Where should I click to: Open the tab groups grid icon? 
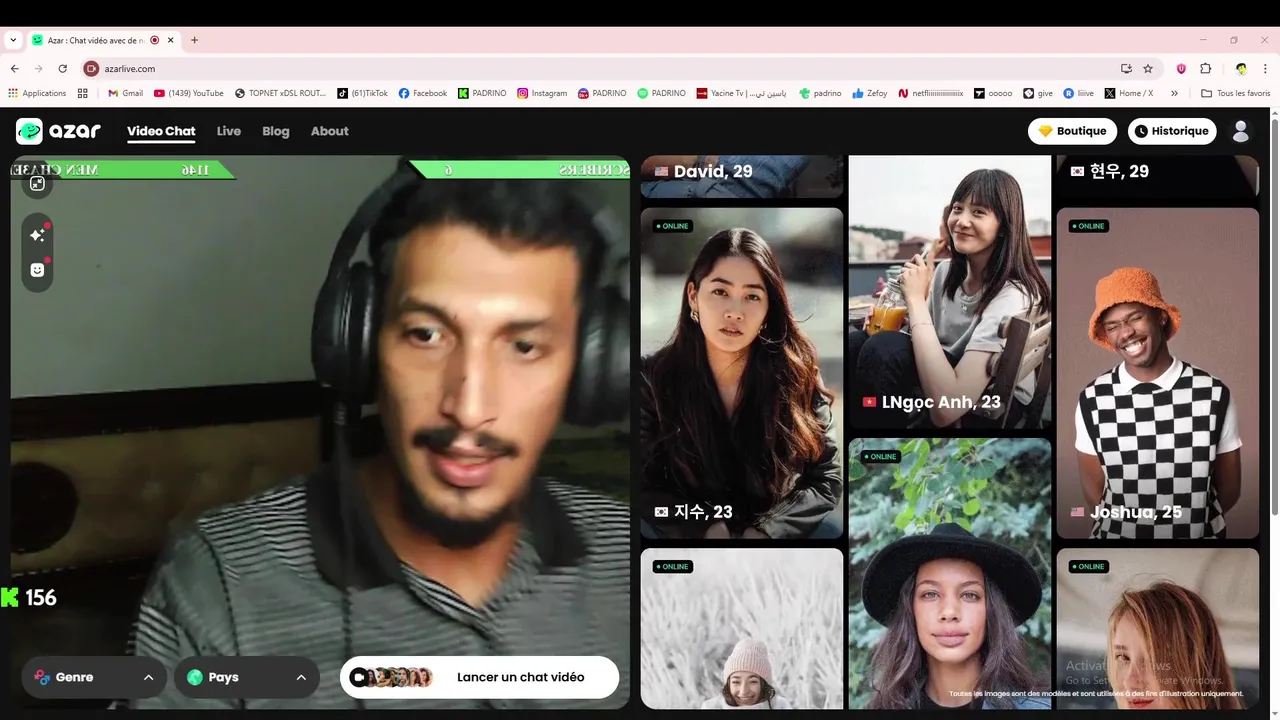click(x=83, y=93)
